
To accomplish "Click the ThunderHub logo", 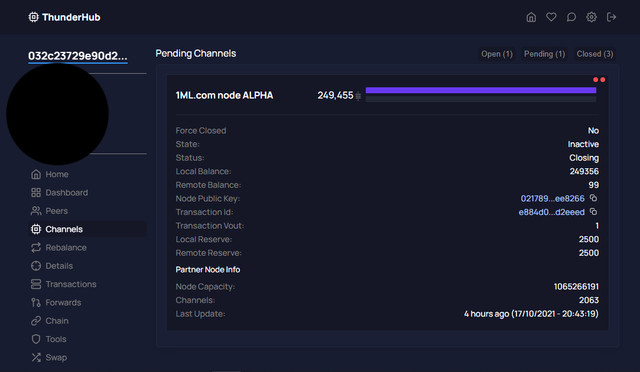I will tap(64, 17).
